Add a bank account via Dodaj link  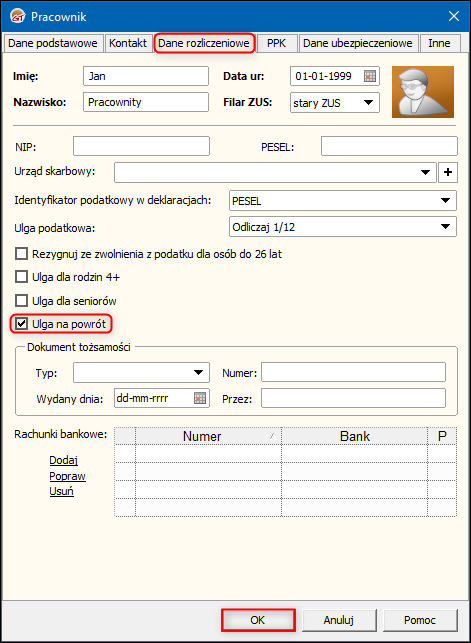64,460
